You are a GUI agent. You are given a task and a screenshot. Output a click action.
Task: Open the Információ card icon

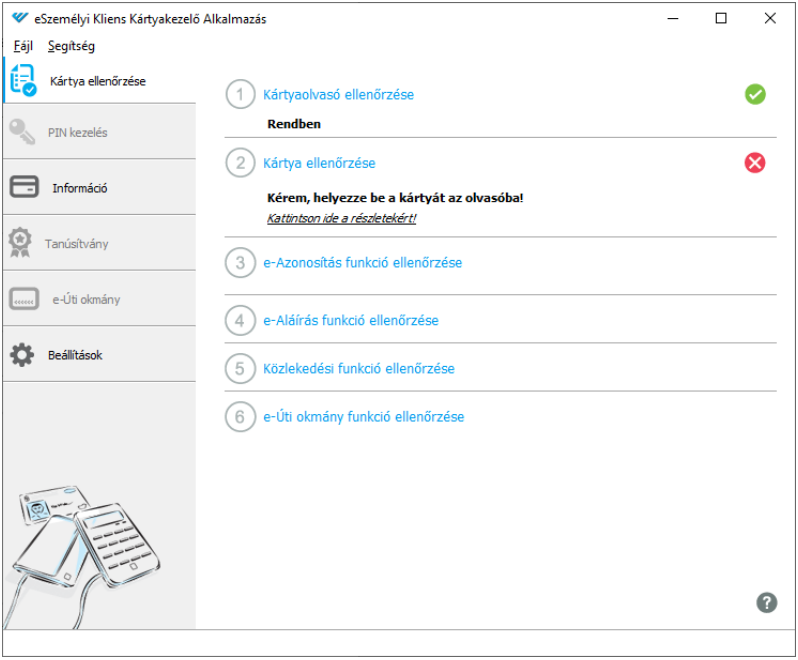(24, 187)
